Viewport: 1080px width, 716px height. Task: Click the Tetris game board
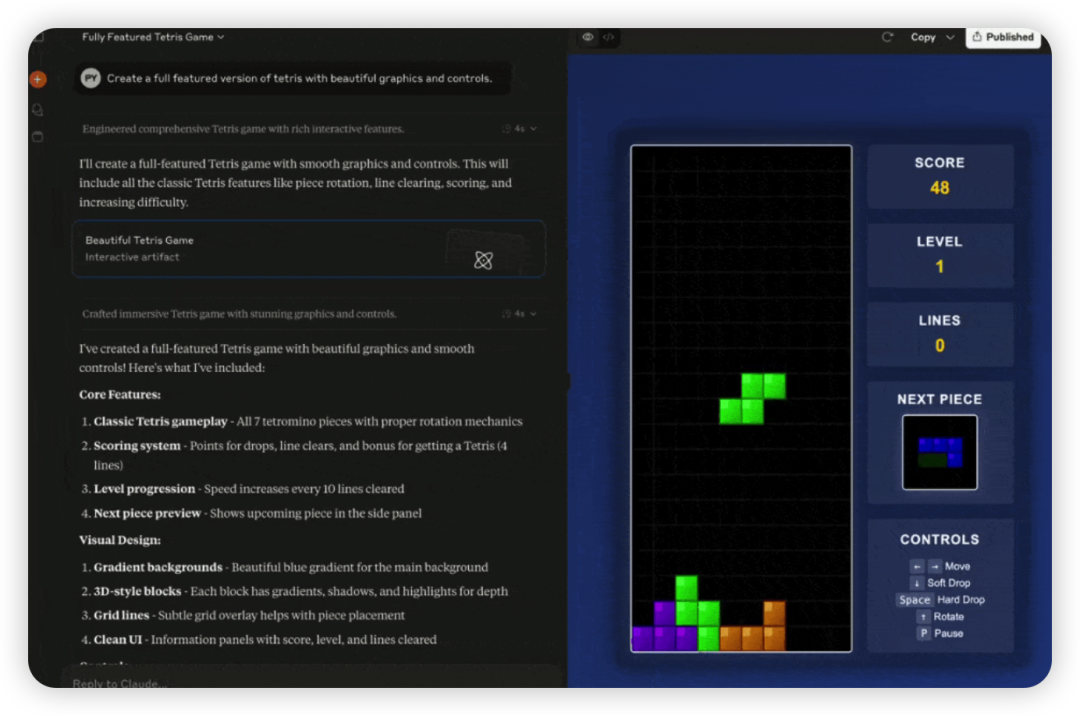click(741, 398)
